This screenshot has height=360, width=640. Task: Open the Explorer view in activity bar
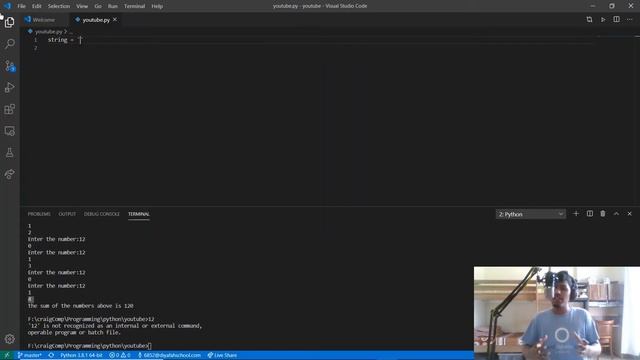(10, 22)
